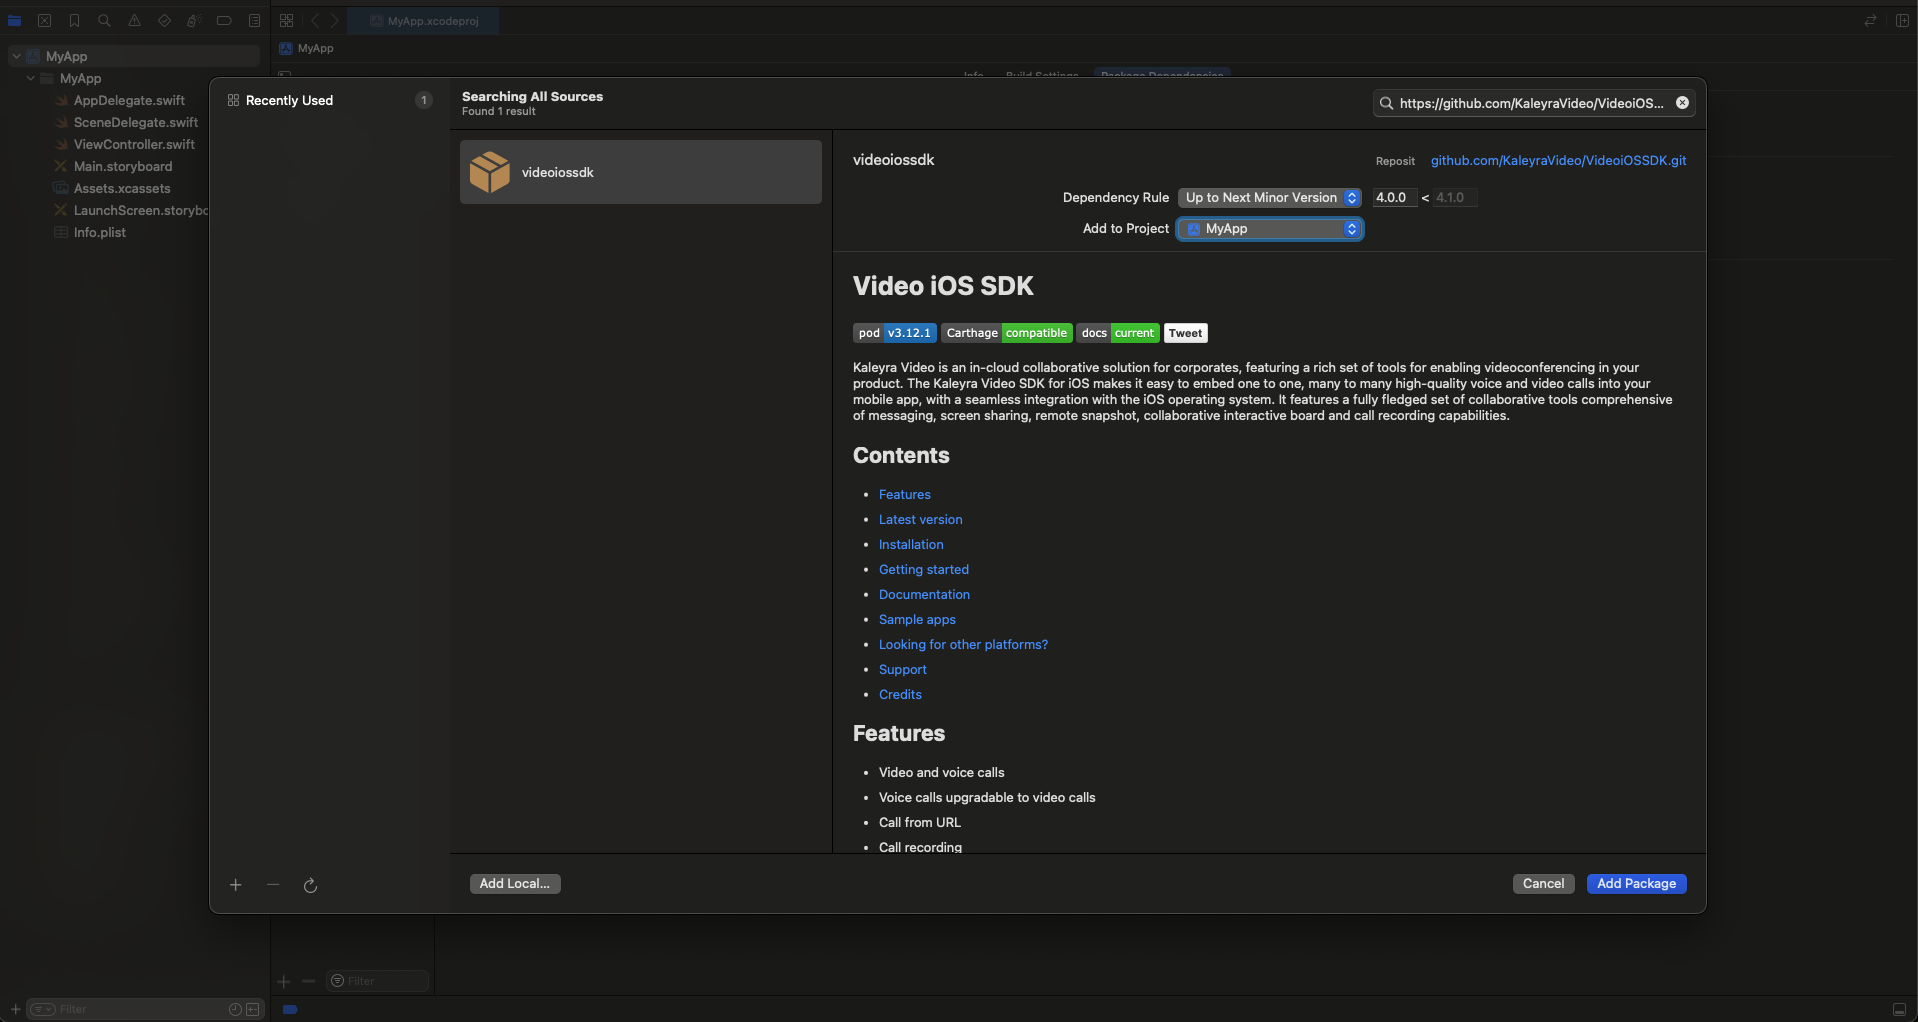Clear the package URL search field
This screenshot has height=1022, width=1918.
1683,103
